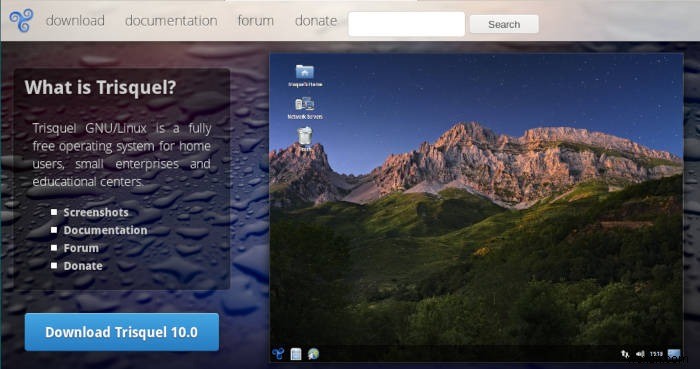This screenshot has height=369, width=700.
Task: Click the network connection tray icon
Action: (x=625, y=354)
